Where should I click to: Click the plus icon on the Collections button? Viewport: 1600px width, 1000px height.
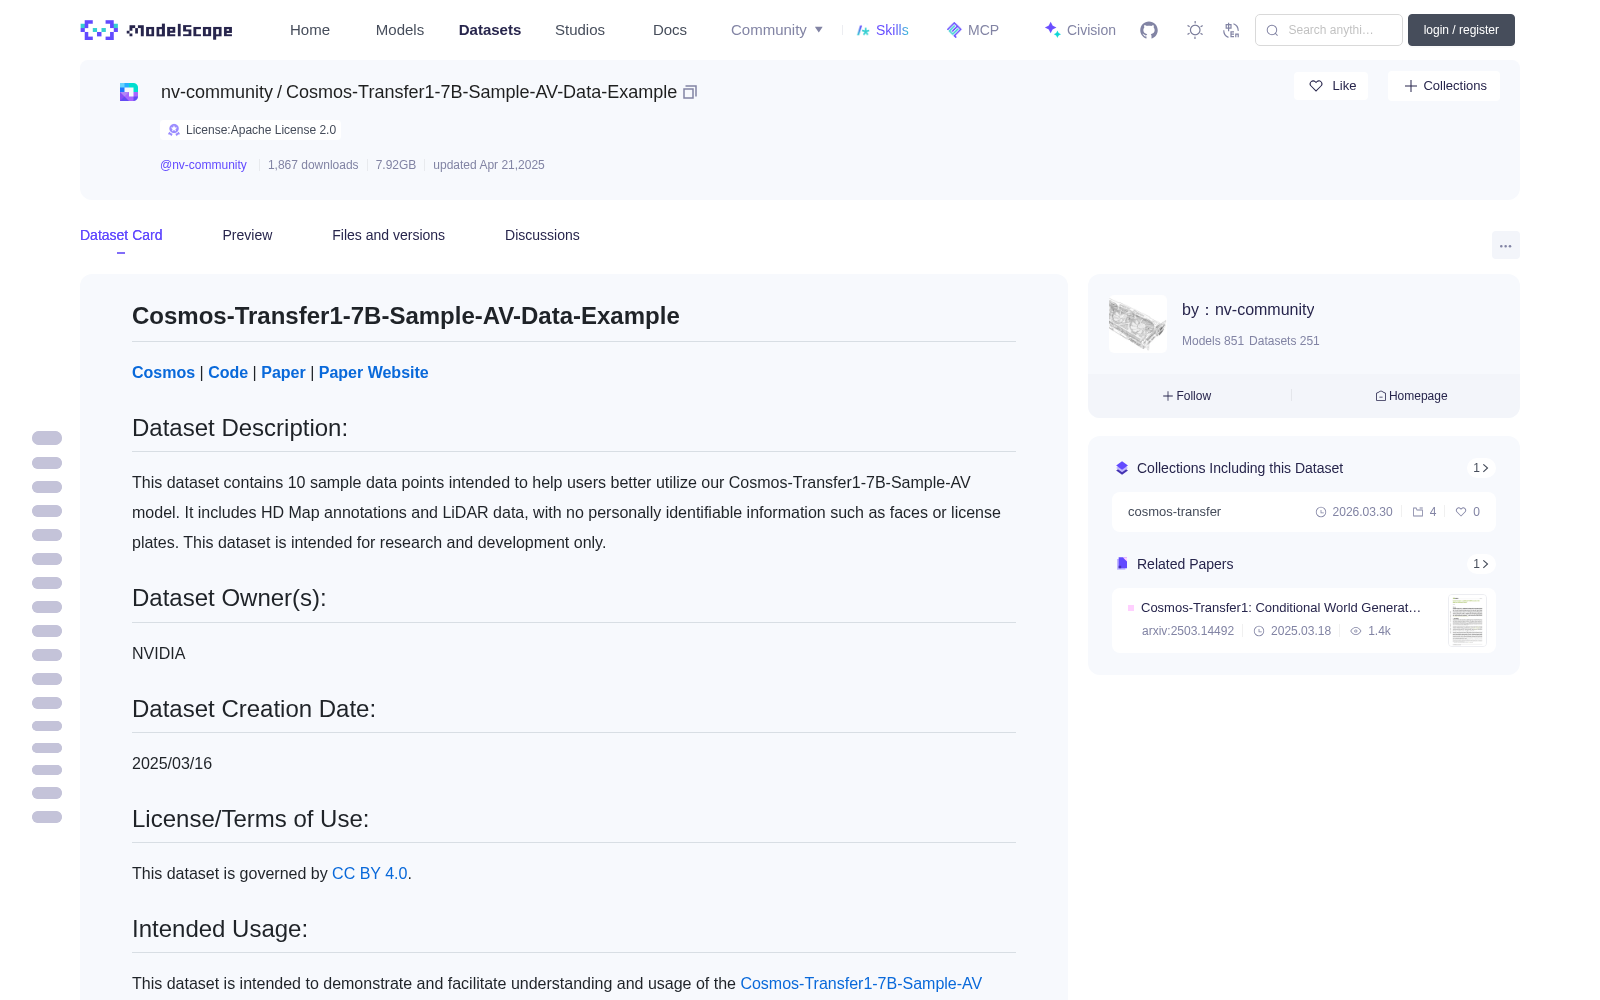(x=1411, y=86)
